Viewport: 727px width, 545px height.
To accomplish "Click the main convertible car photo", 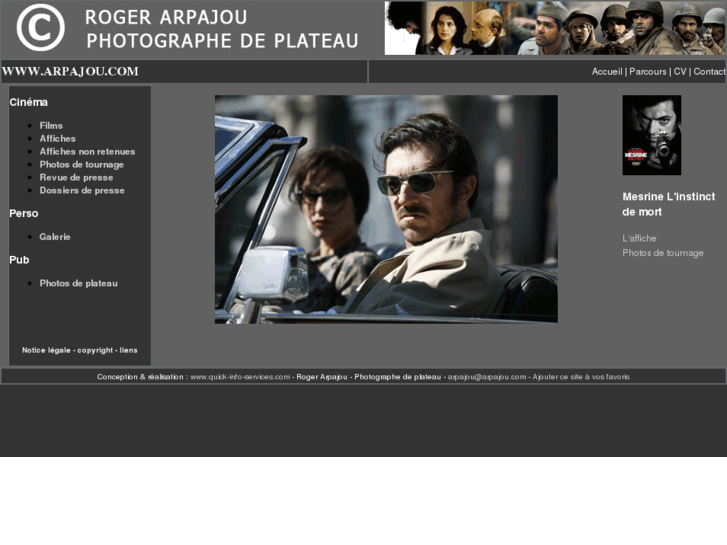I will pyautogui.click(x=386, y=209).
